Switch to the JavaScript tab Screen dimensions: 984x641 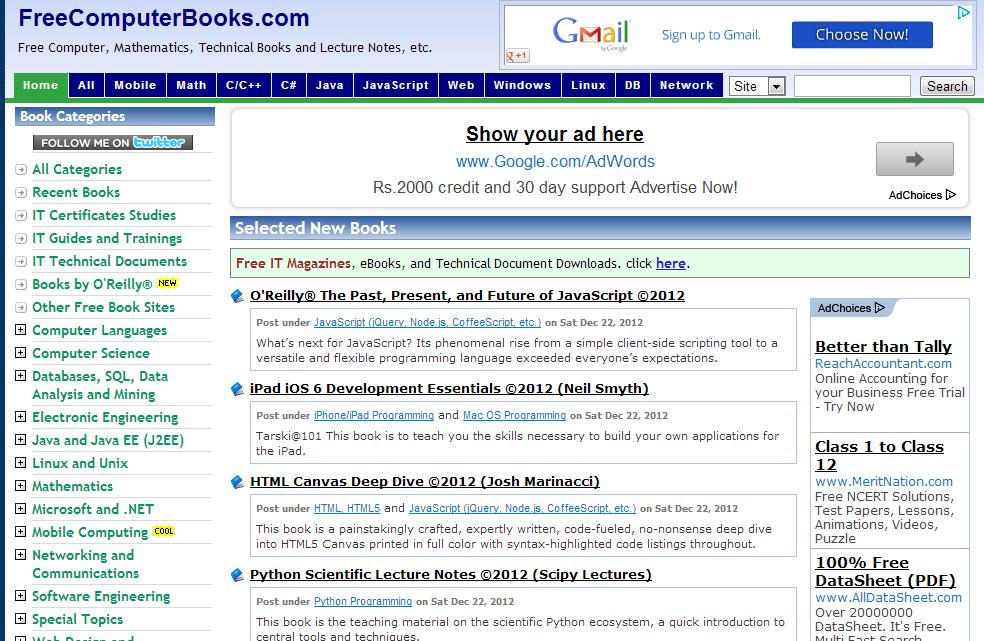(x=396, y=85)
